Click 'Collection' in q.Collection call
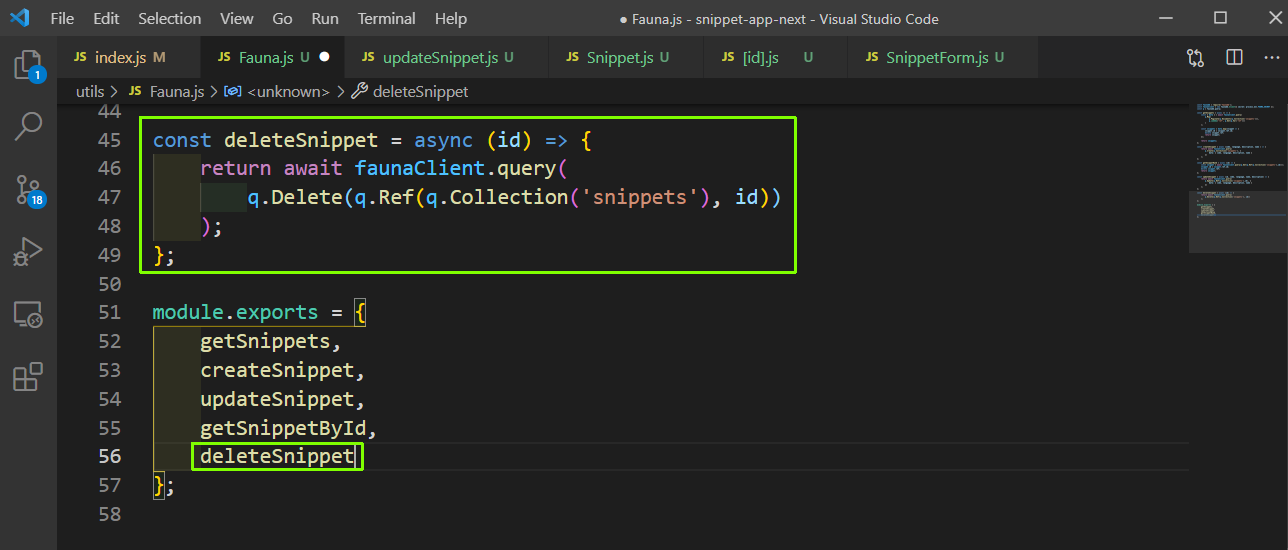Screen dimensions: 1288x550 [x=509, y=198]
